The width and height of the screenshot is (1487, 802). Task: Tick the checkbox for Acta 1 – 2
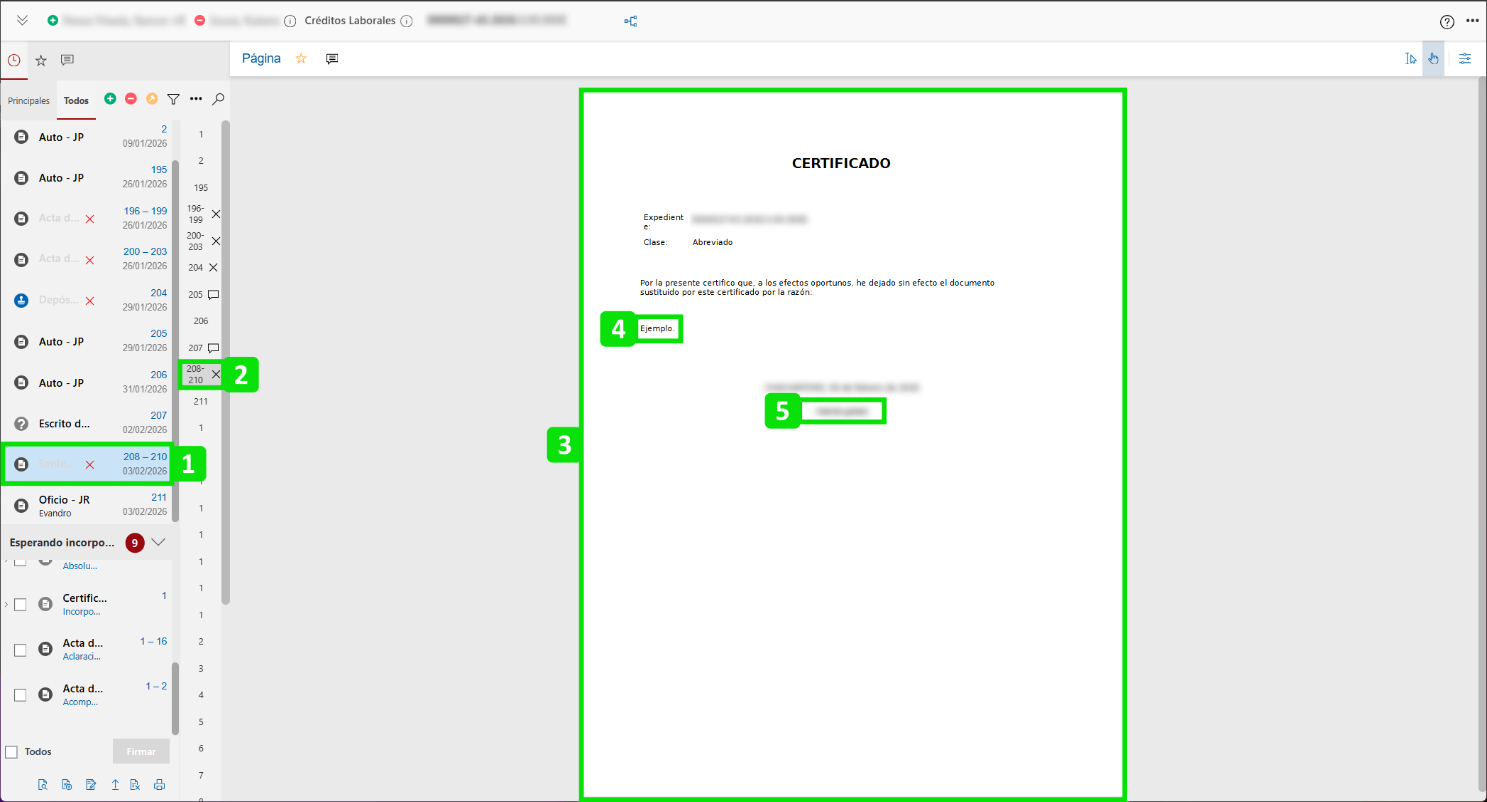20,695
